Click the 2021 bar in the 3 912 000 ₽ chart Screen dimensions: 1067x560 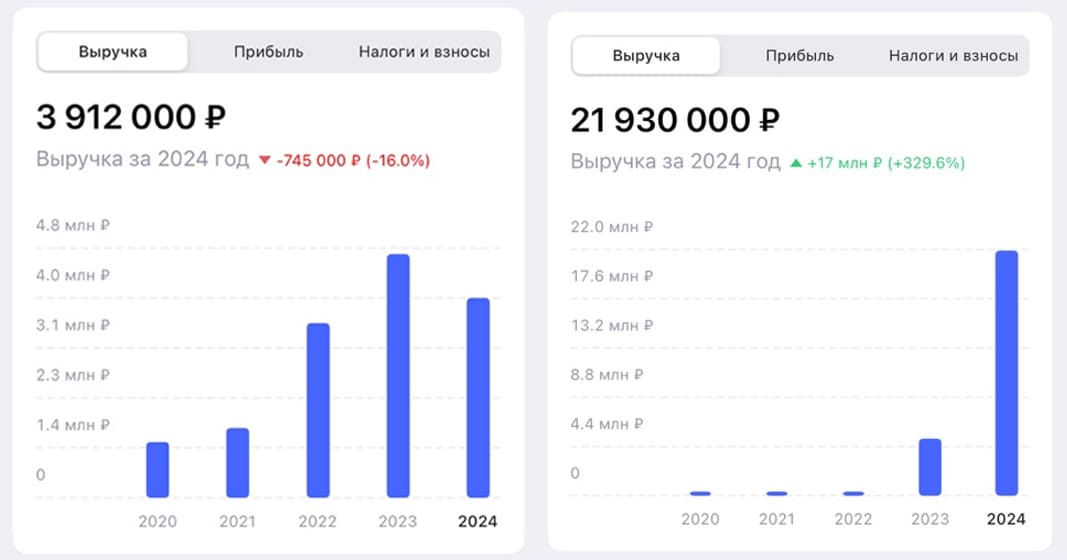238,462
